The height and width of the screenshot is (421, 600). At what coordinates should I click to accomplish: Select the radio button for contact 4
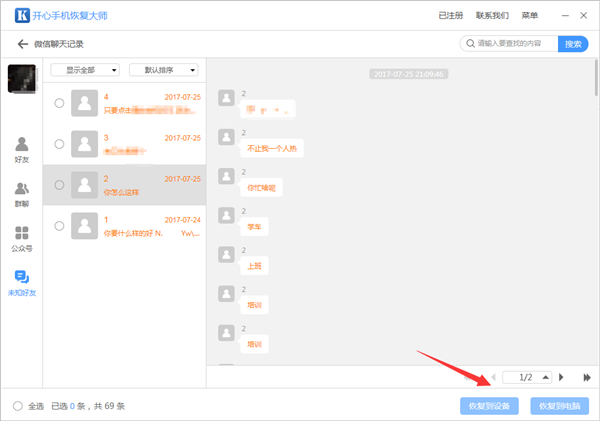pos(59,102)
